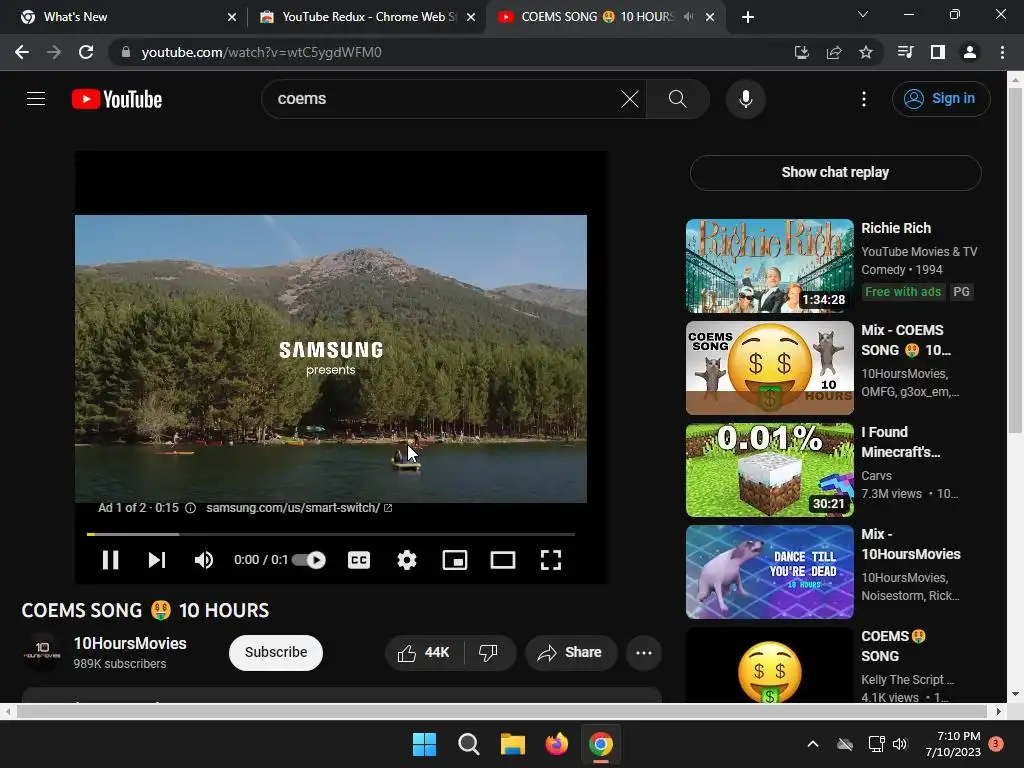Open Dance Till You're Dead mix thumbnail
1024x768 pixels.
(769, 571)
